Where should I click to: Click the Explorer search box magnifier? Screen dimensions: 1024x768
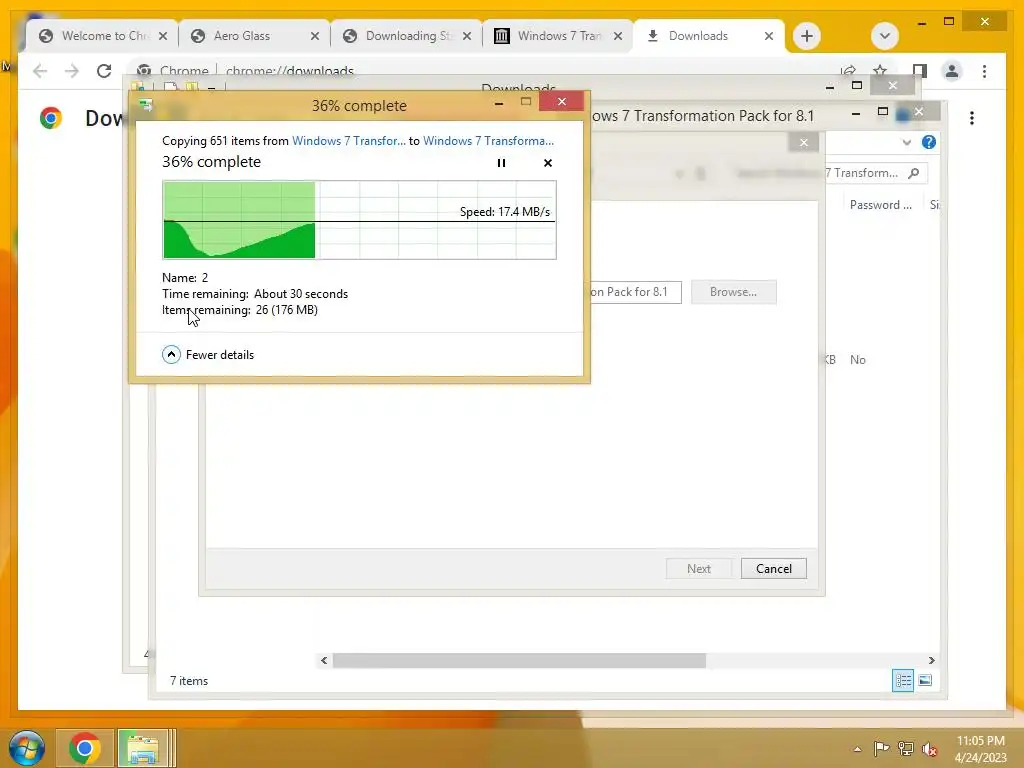coord(914,173)
